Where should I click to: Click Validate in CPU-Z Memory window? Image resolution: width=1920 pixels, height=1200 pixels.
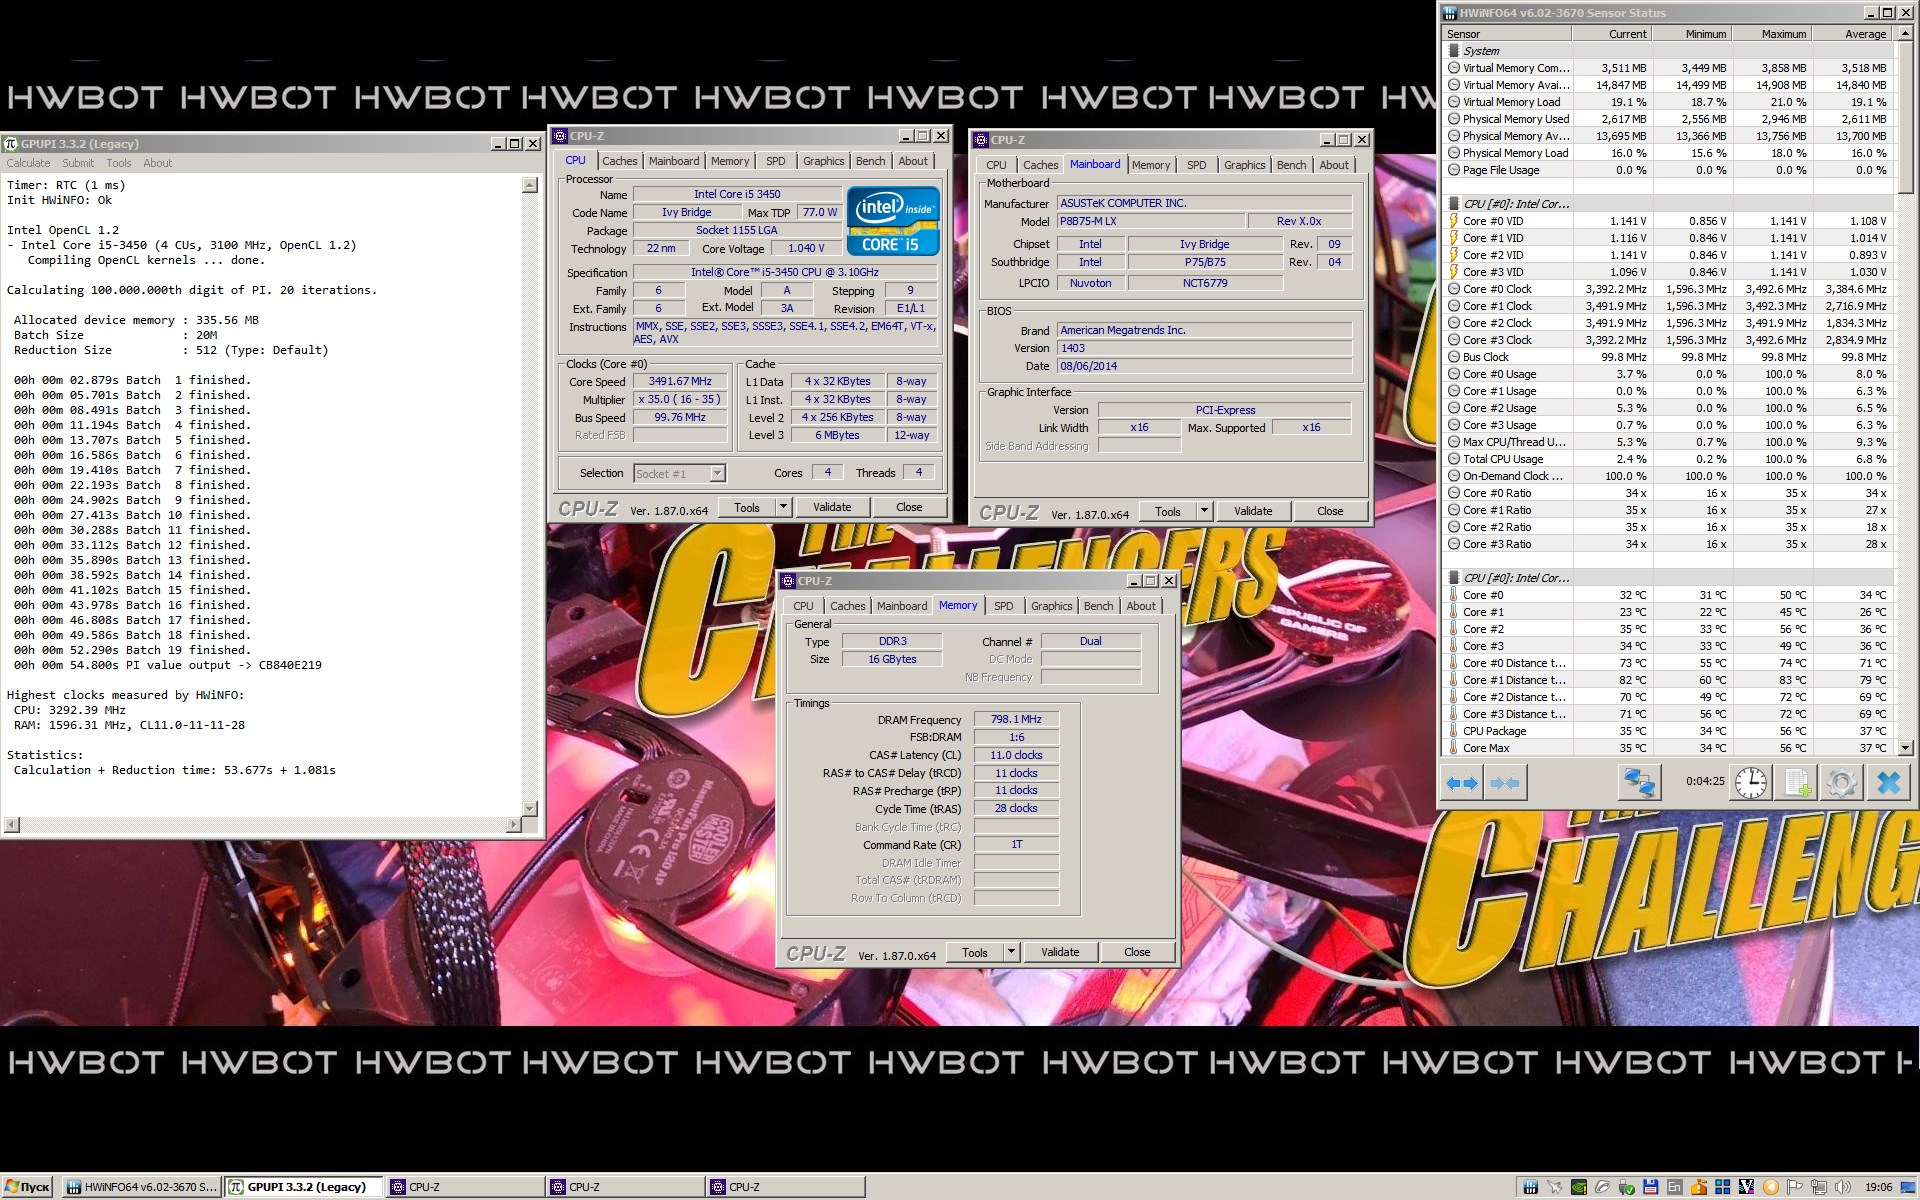click(x=1060, y=952)
